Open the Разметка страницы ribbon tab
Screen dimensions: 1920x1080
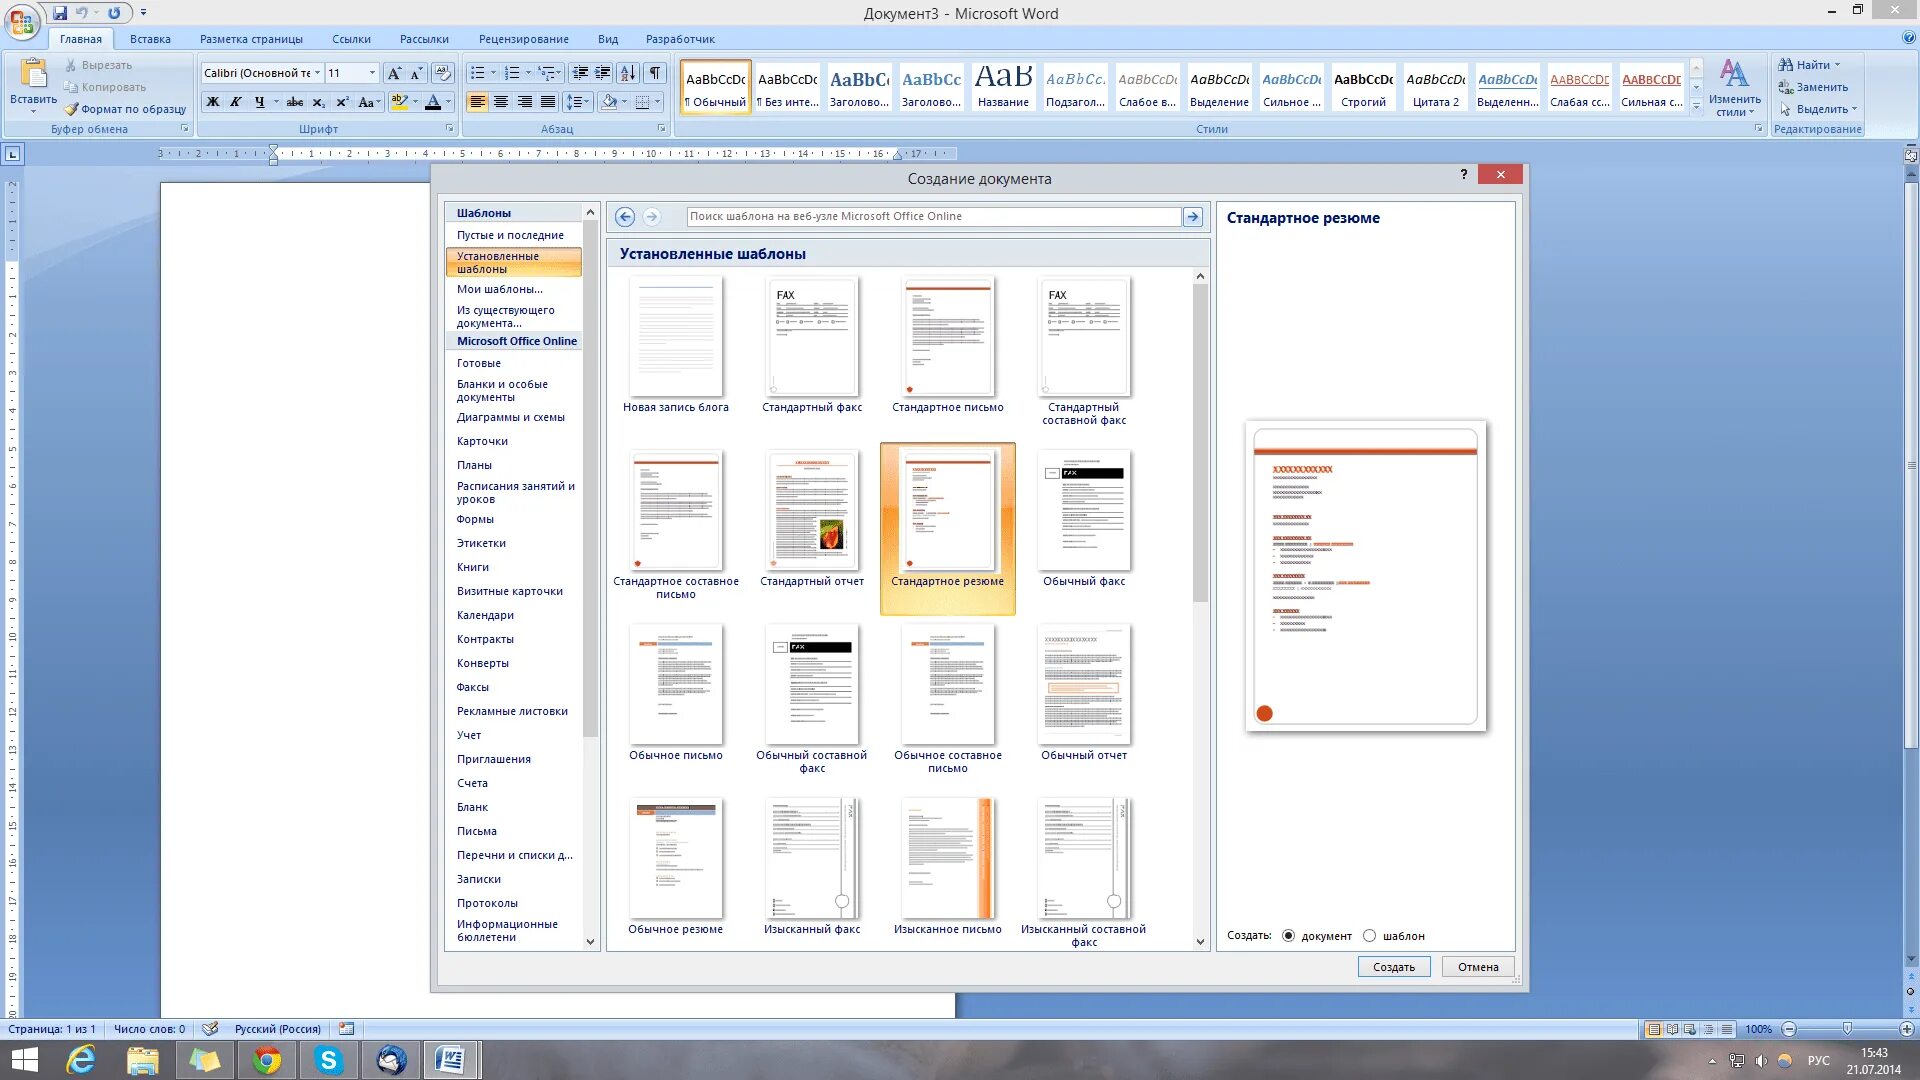pyautogui.click(x=251, y=38)
